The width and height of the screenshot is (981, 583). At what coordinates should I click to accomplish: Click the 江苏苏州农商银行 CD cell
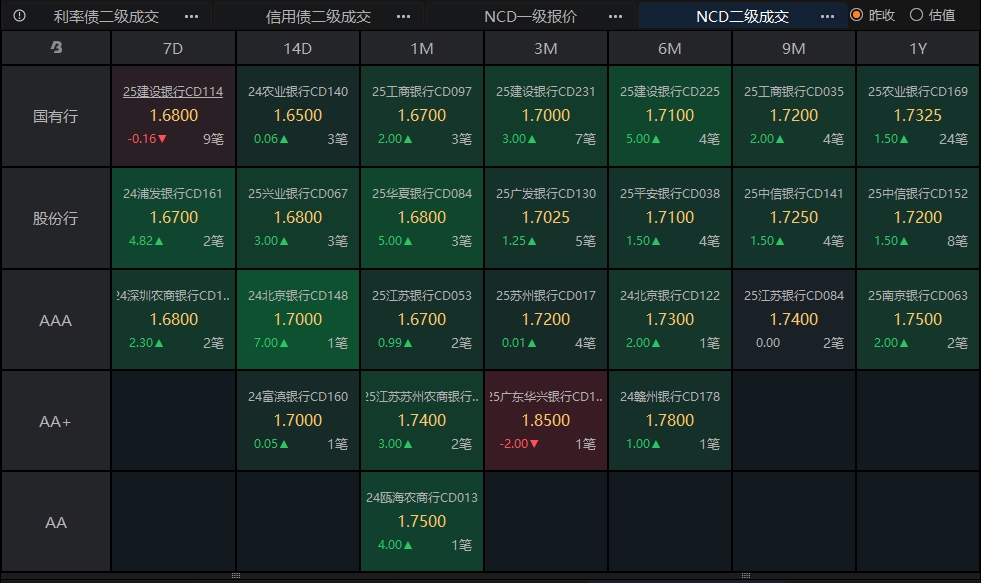[422, 421]
